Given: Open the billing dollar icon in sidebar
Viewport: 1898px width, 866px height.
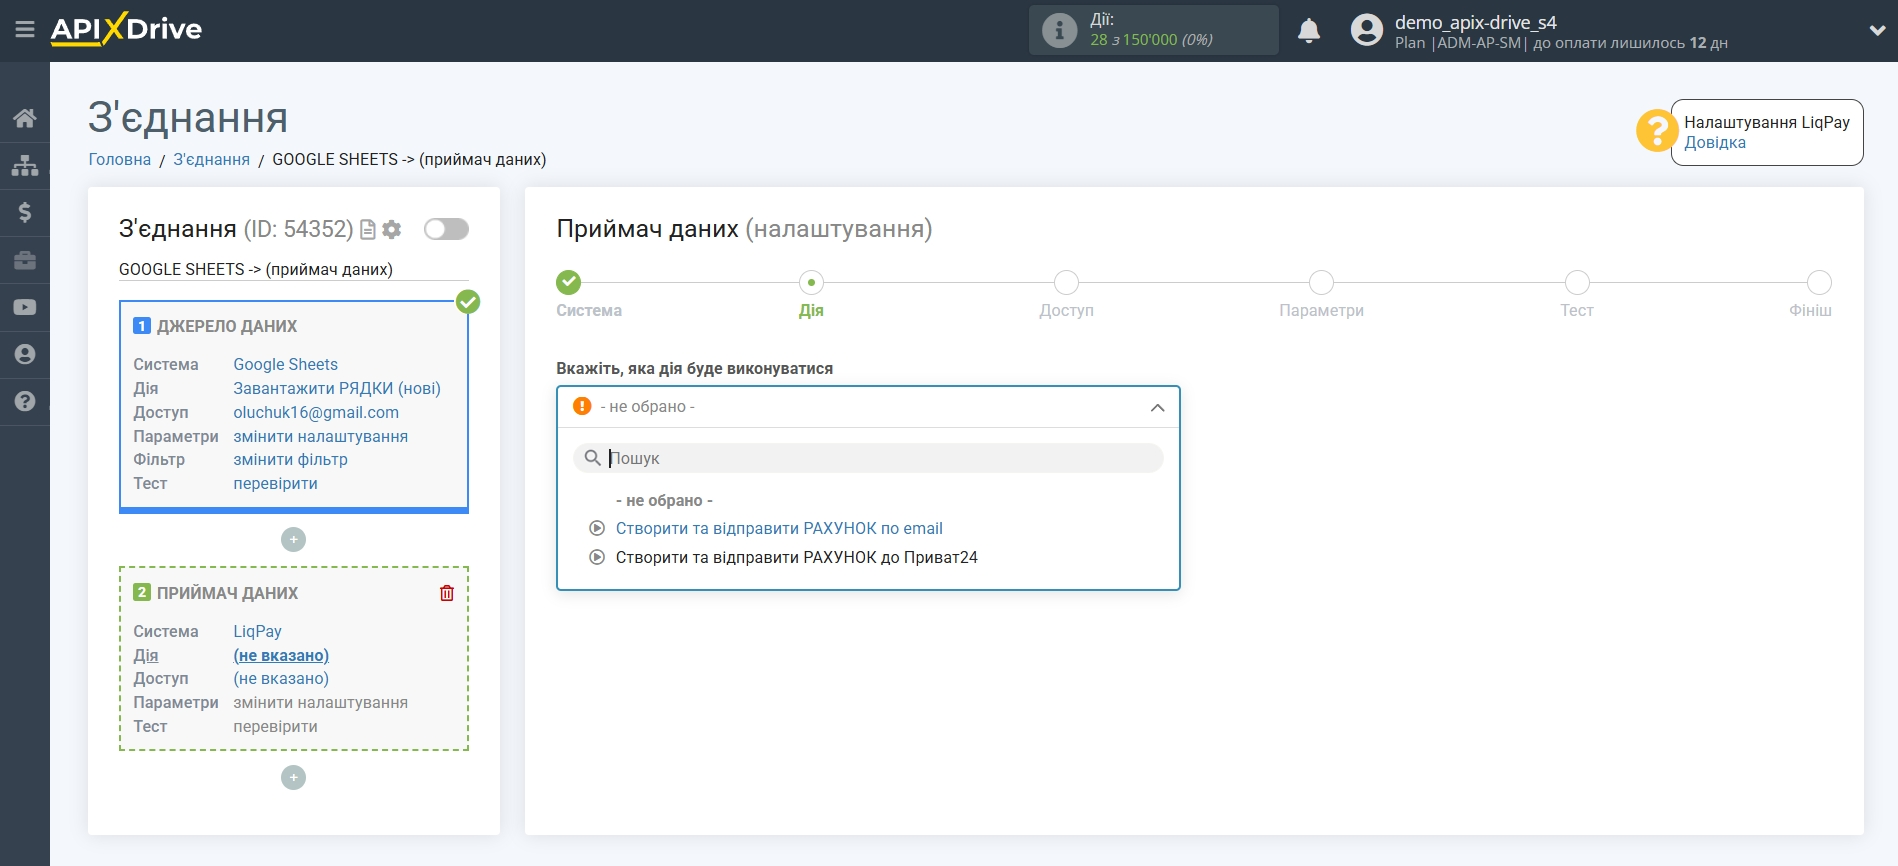Looking at the screenshot, I should [25, 212].
